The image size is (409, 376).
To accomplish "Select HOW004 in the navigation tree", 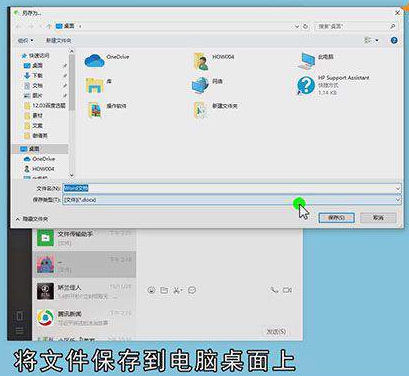I will tap(39, 169).
